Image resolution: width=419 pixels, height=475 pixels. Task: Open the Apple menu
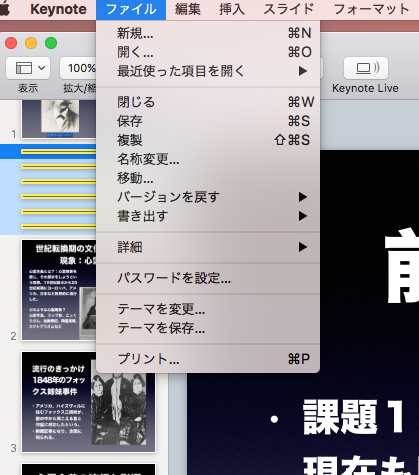(5, 9)
